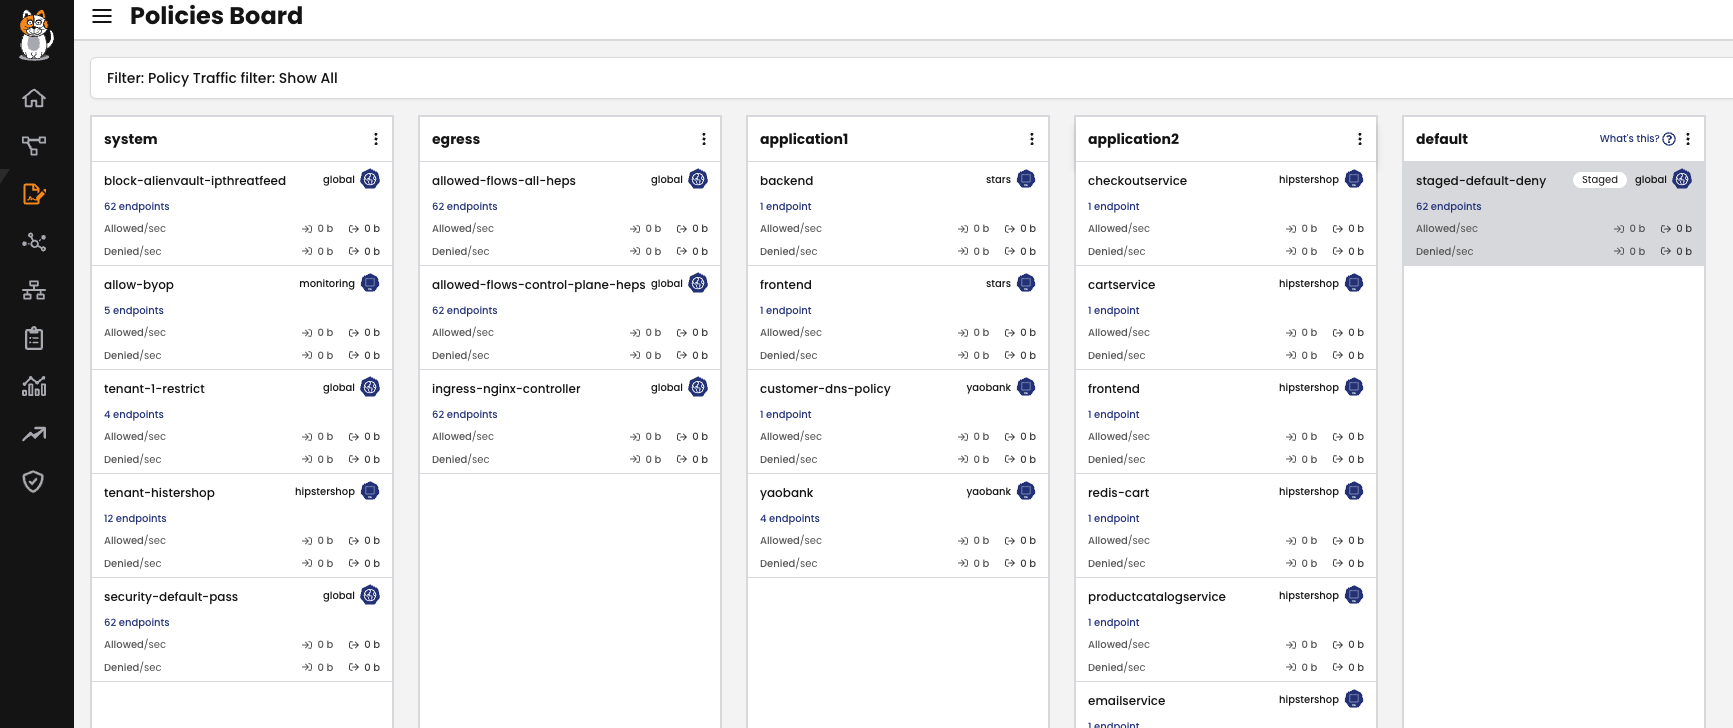Open 12 endpoints link under tenant-histershop

(x=135, y=519)
